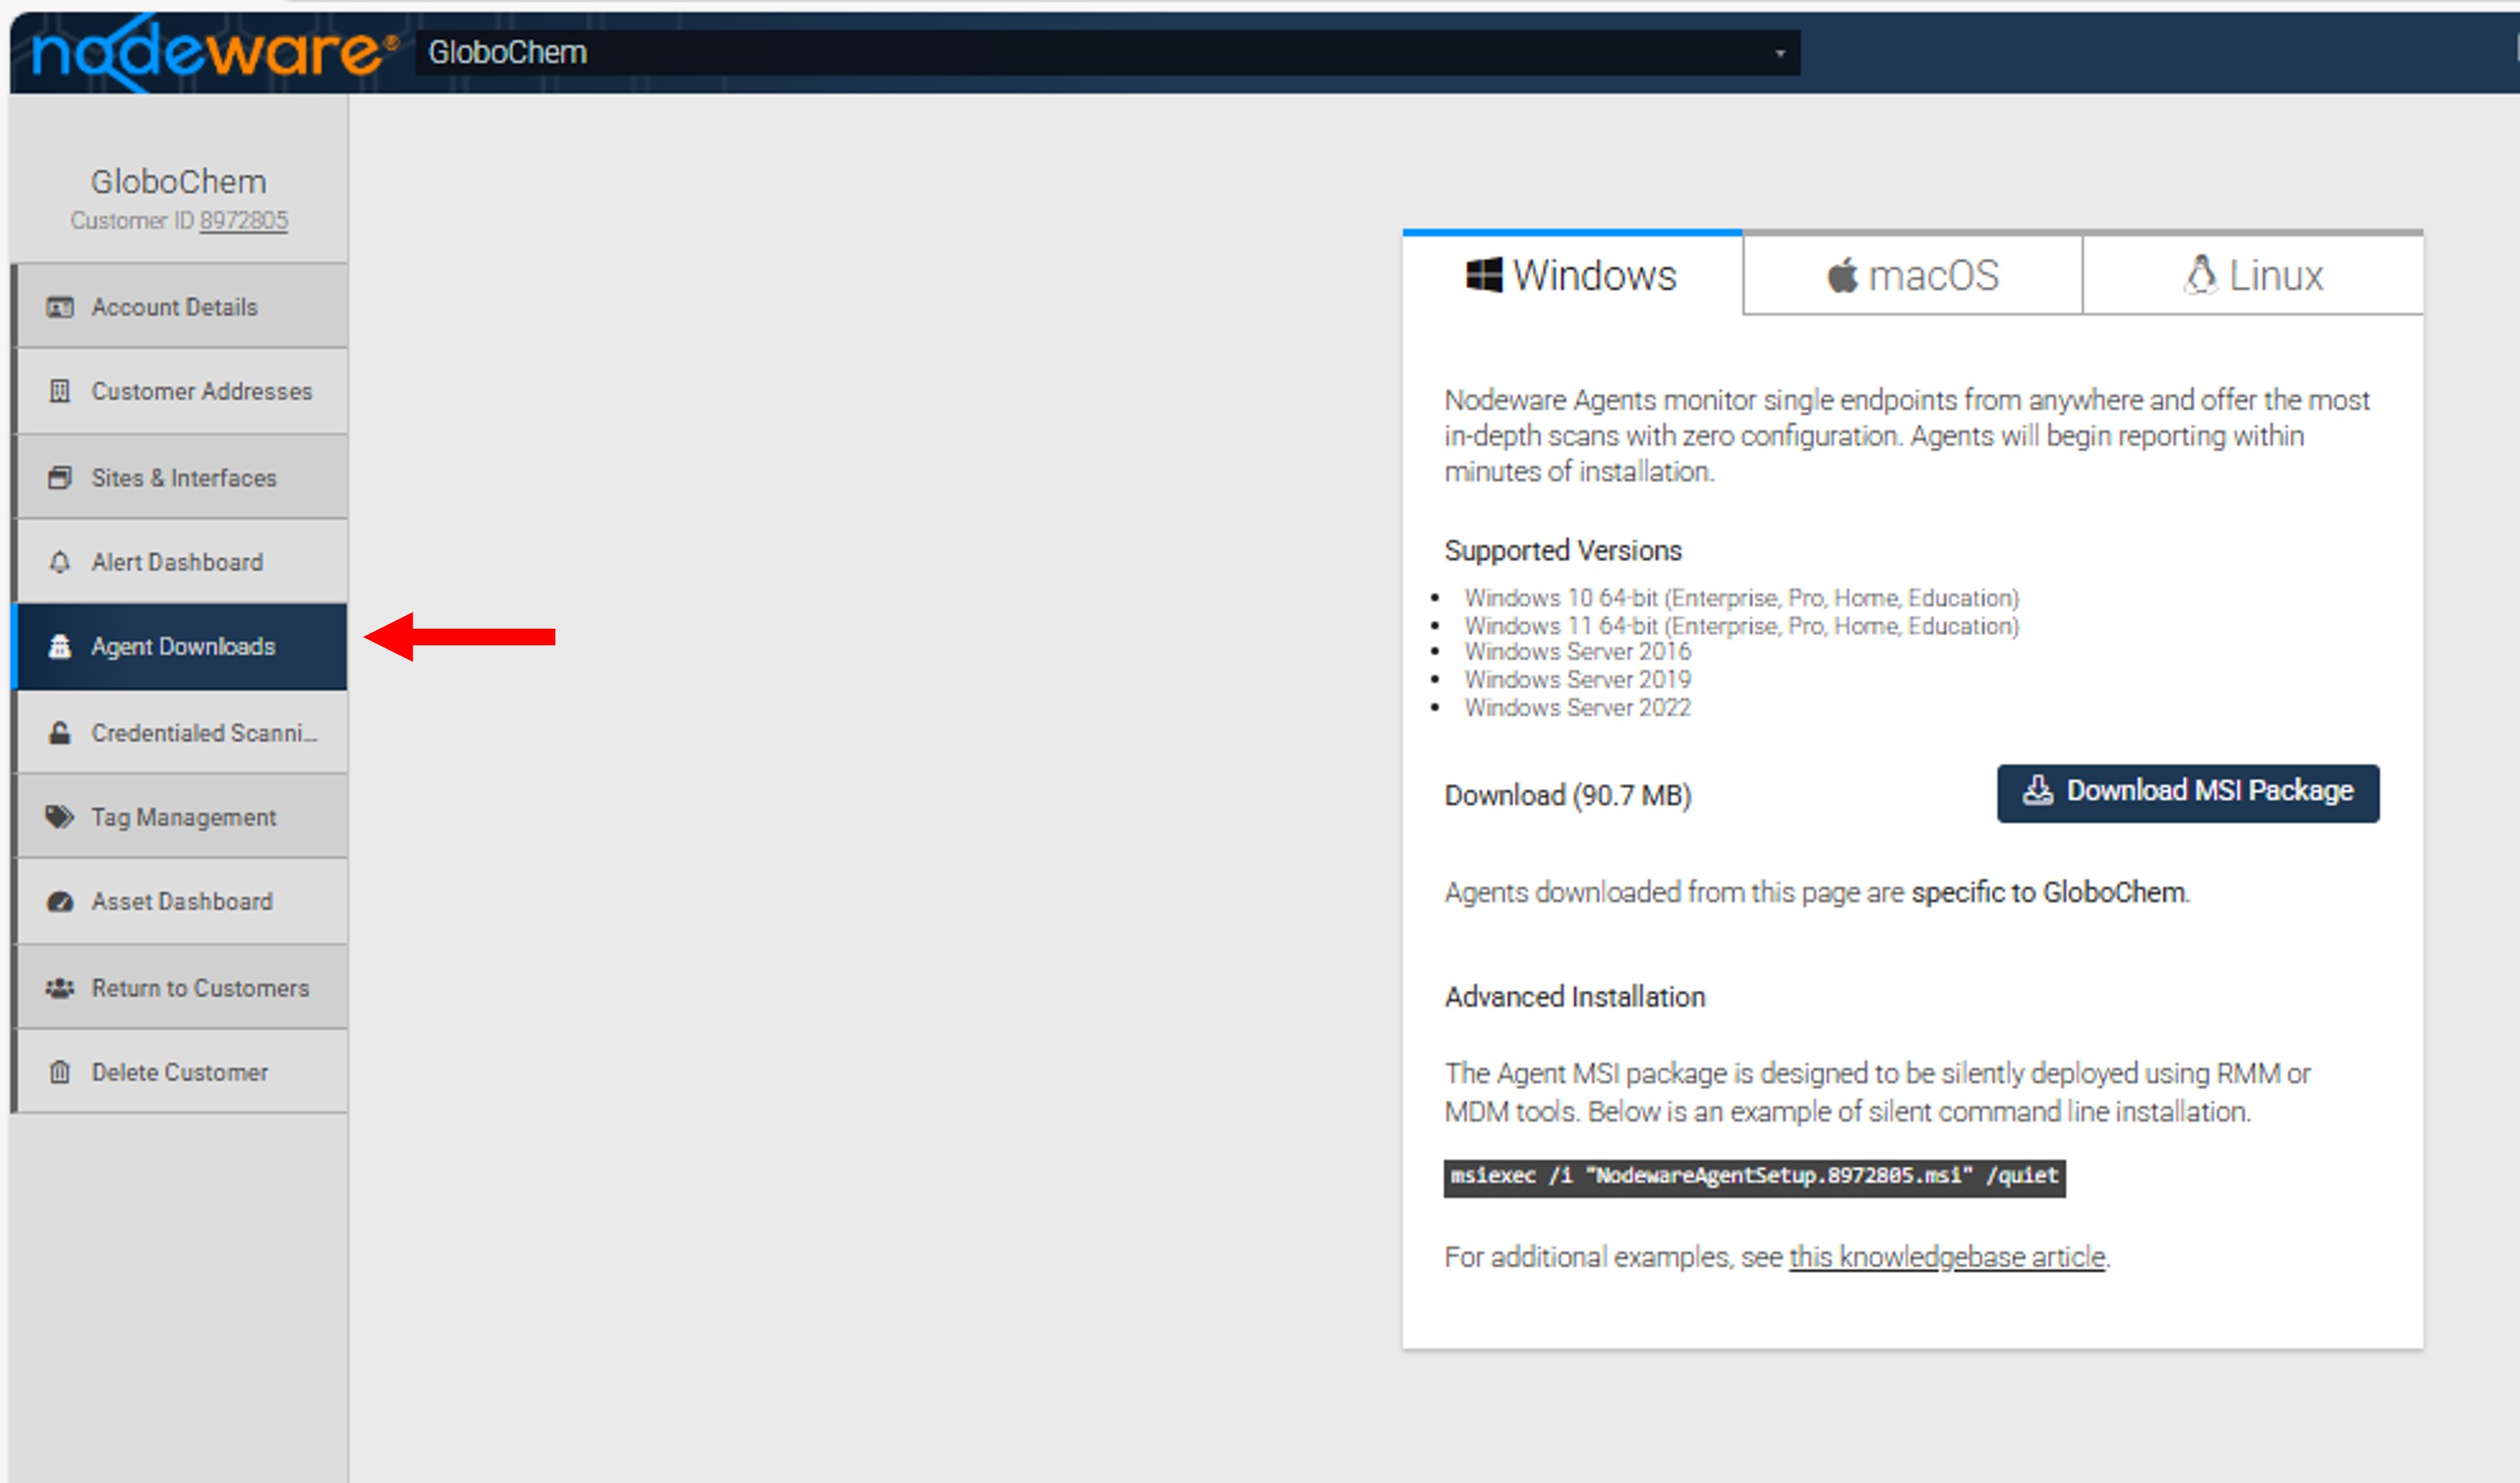
Task: Click 'specific to GloboChem' text
Action: coord(2048,892)
